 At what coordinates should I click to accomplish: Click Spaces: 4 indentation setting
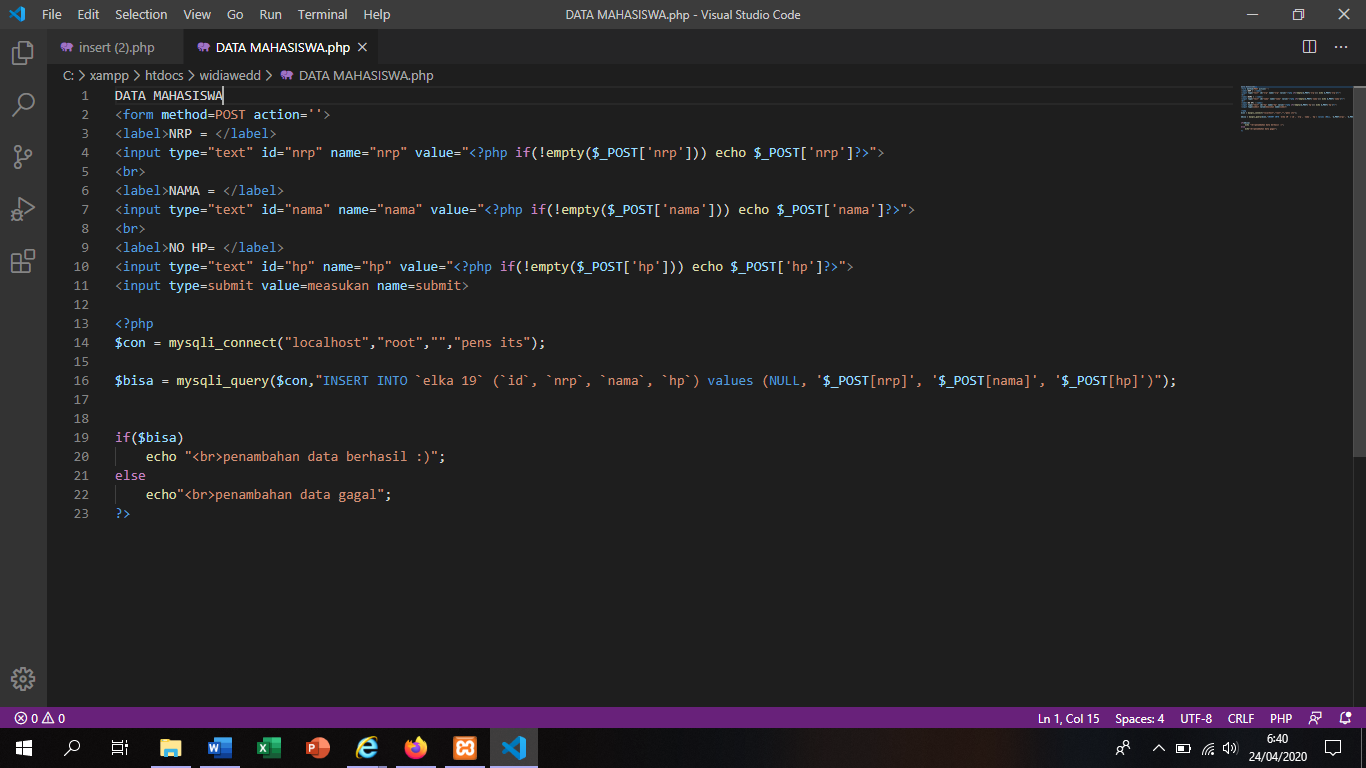[1139, 718]
